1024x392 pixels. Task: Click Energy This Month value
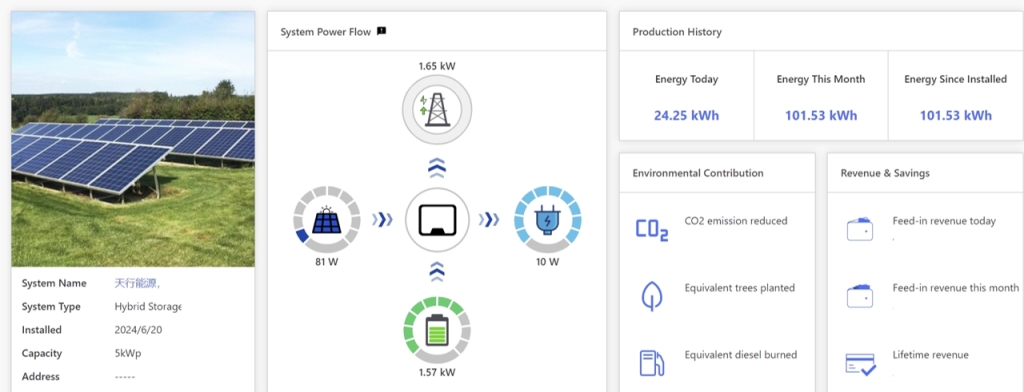[x=821, y=116]
